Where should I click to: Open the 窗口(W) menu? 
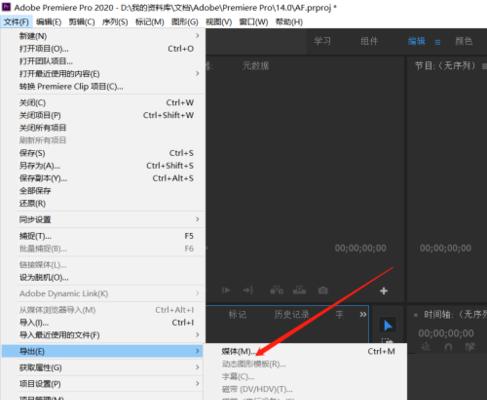coord(254,22)
